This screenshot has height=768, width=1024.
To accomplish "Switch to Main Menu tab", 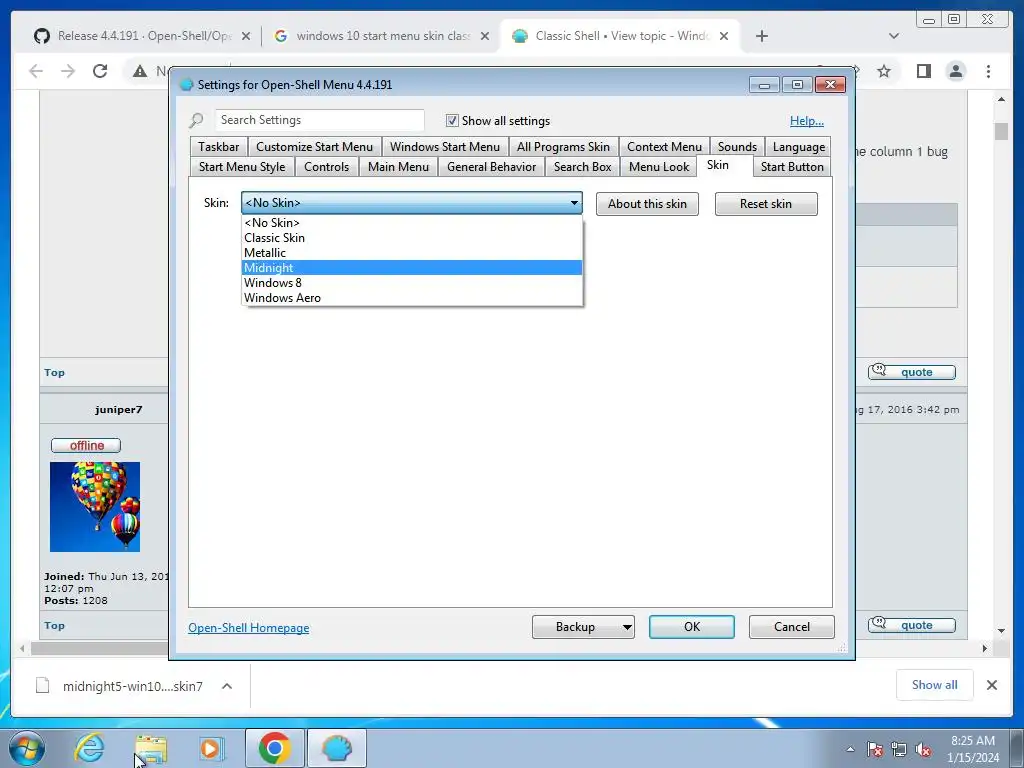I will pos(398,167).
